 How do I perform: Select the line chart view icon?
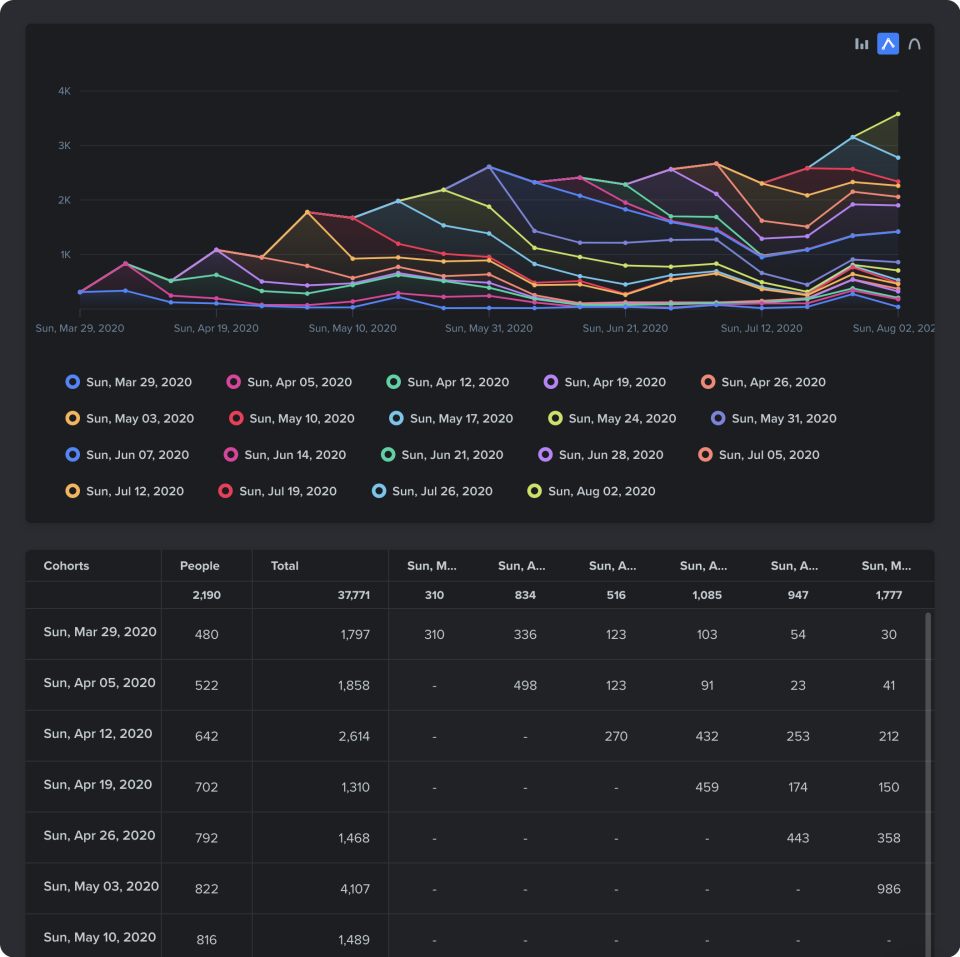coord(887,43)
